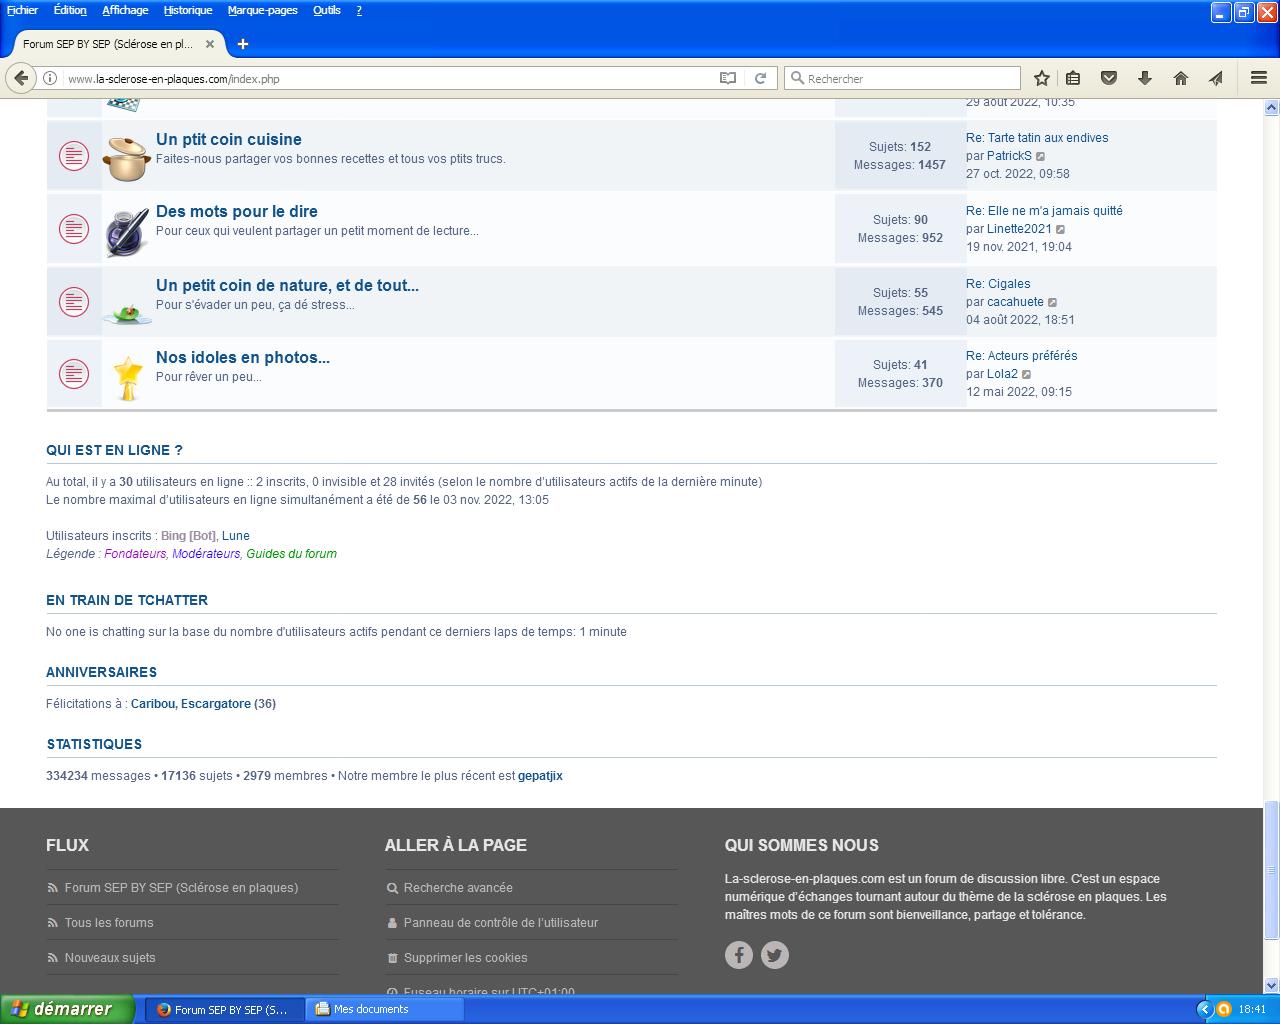1280x1024 pixels.
Task: Open Nouveaux sujets feed link
Action: [110, 958]
